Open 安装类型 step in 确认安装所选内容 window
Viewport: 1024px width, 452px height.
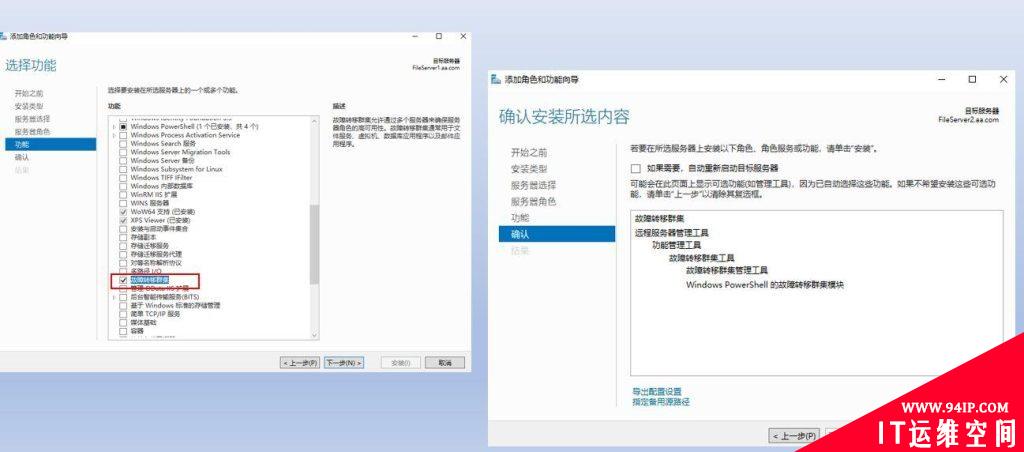click(529, 169)
